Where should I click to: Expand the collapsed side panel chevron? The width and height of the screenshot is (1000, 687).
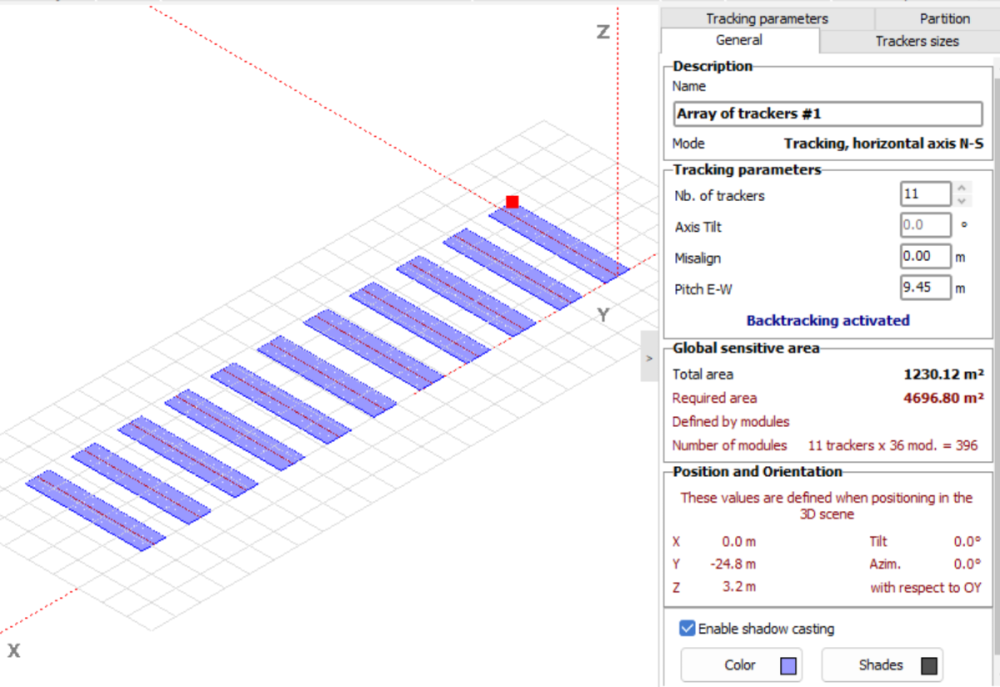[x=649, y=357]
